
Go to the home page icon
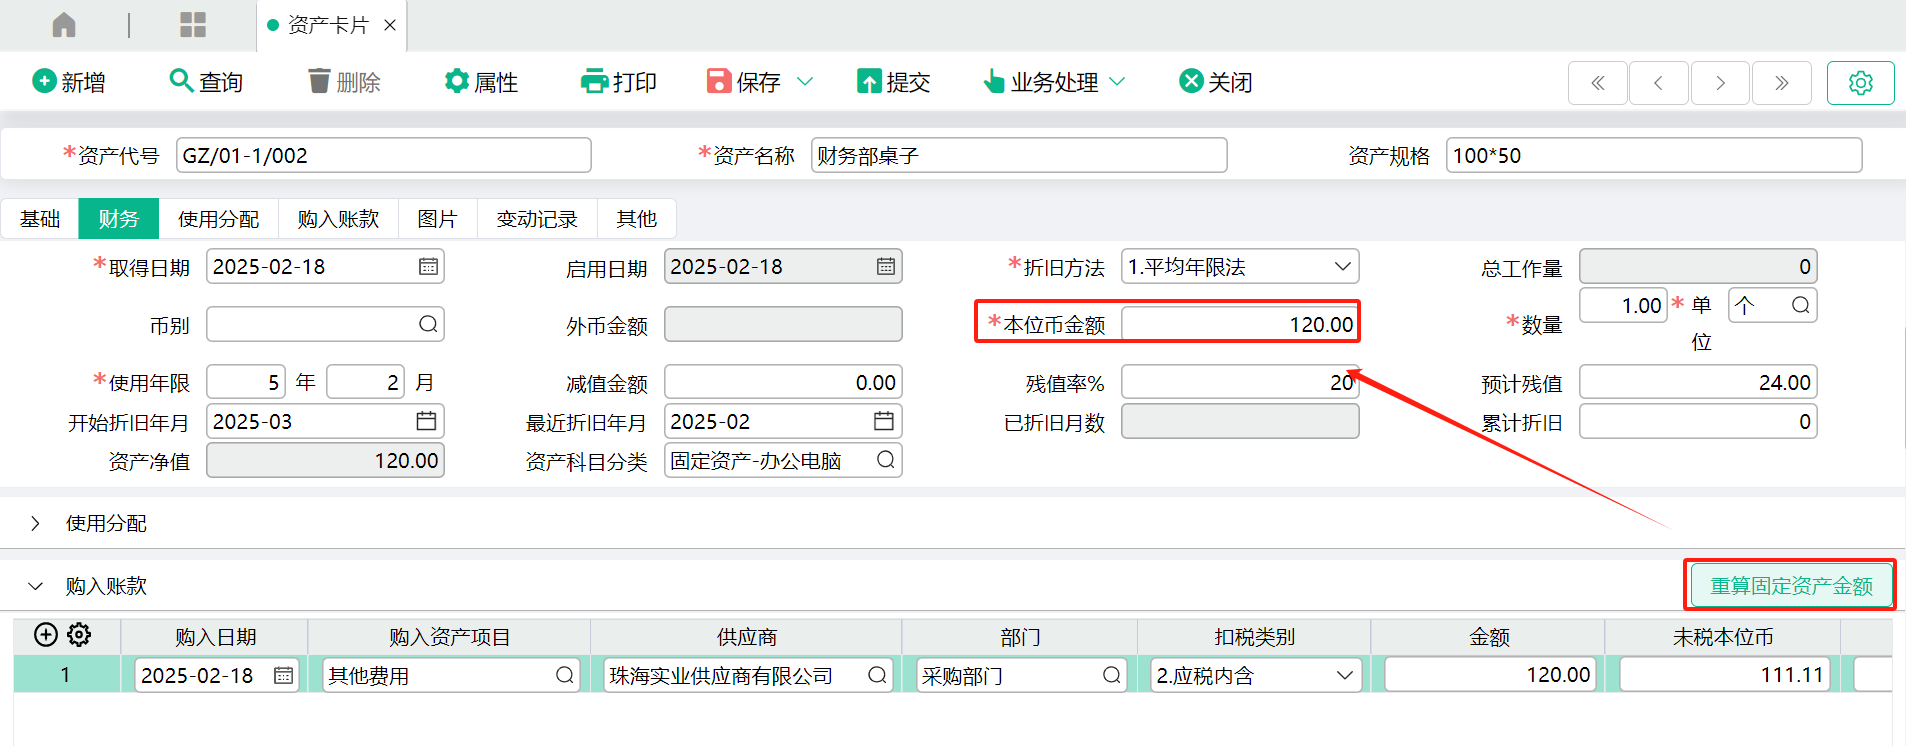click(x=64, y=25)
